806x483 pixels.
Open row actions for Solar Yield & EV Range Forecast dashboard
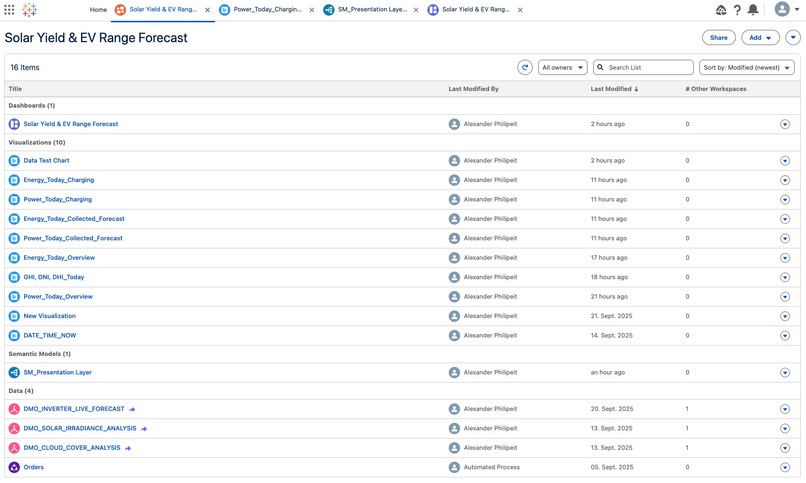(785, 124)
